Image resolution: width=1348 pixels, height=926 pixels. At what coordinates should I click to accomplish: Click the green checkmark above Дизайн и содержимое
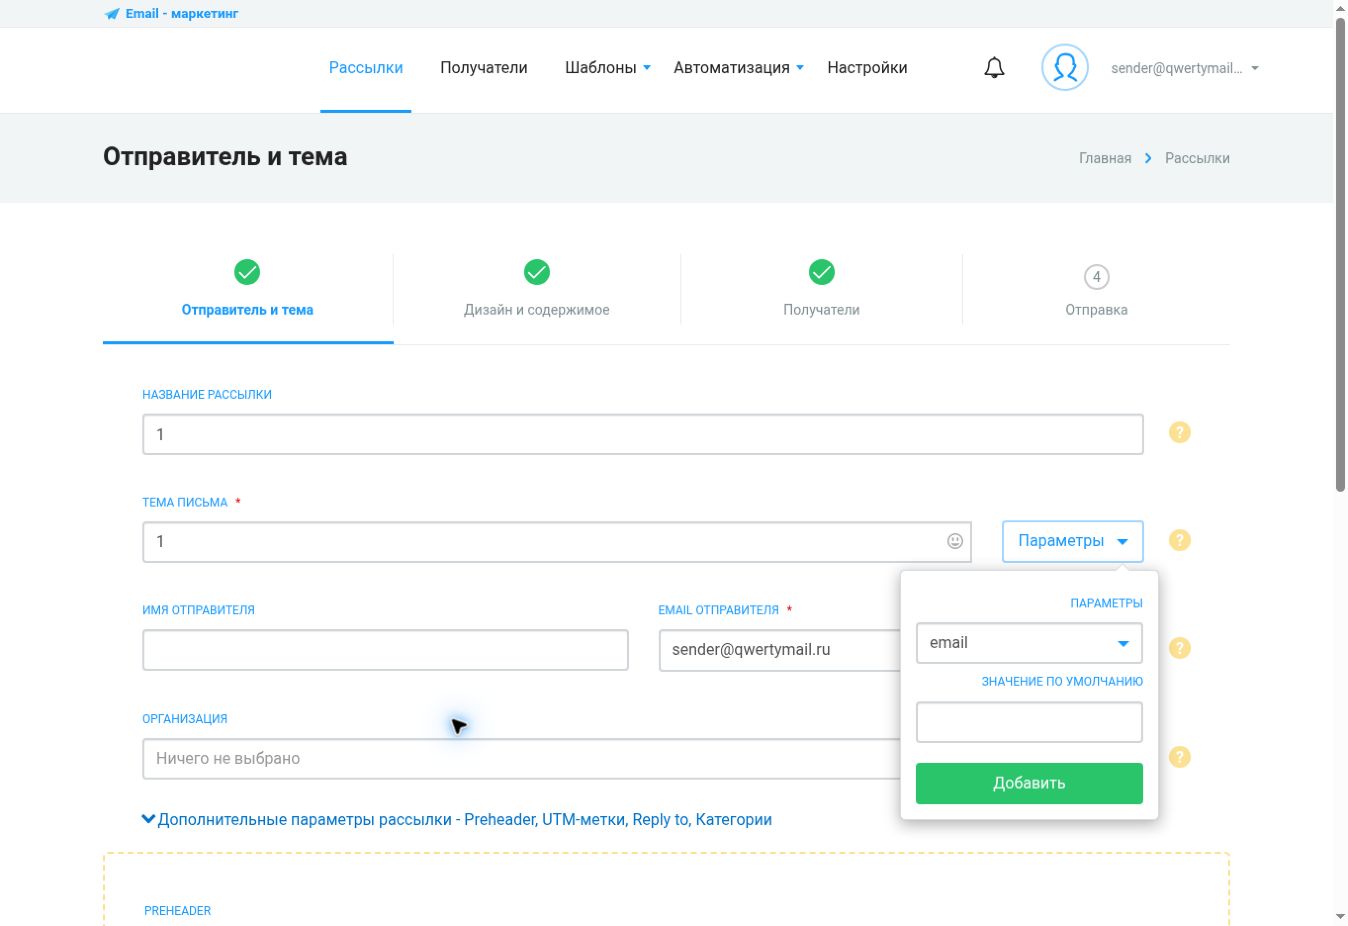537,272
